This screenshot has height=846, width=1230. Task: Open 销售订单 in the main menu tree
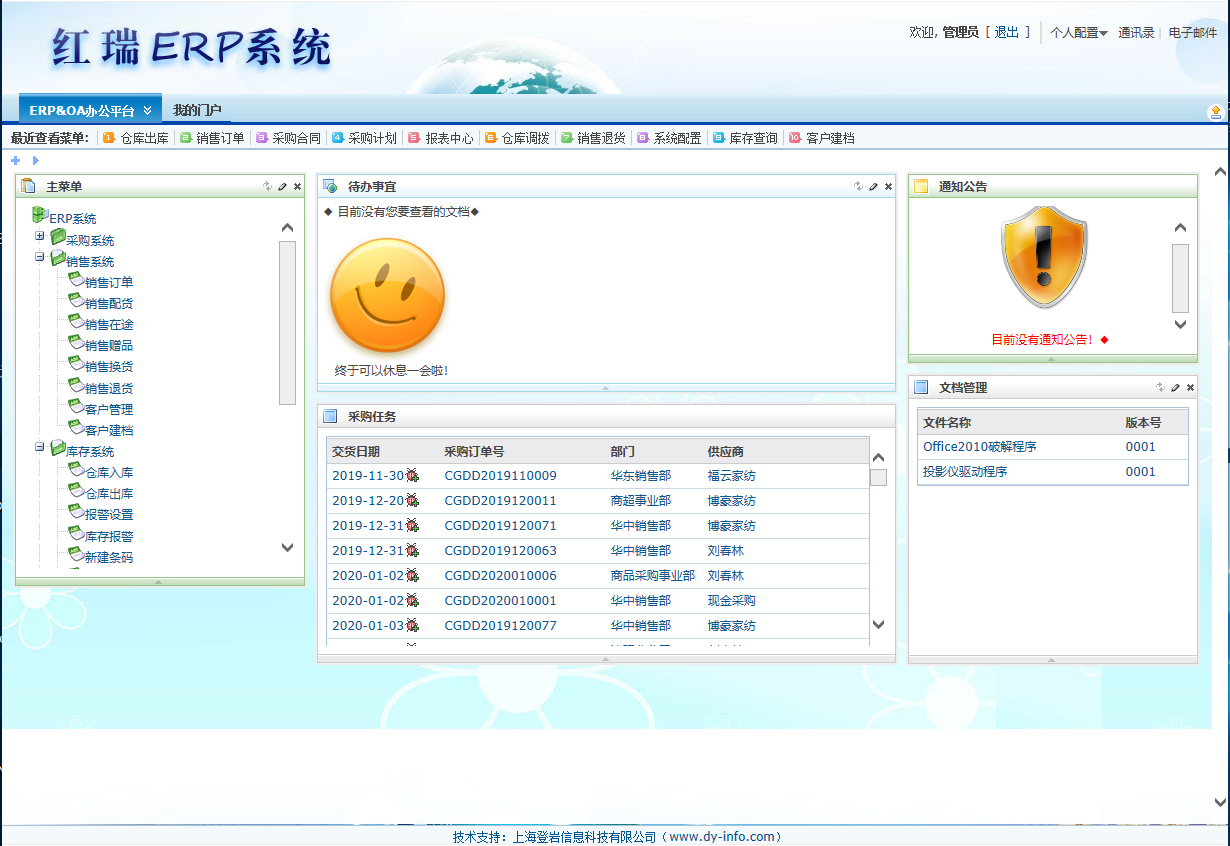pos(108,283)
